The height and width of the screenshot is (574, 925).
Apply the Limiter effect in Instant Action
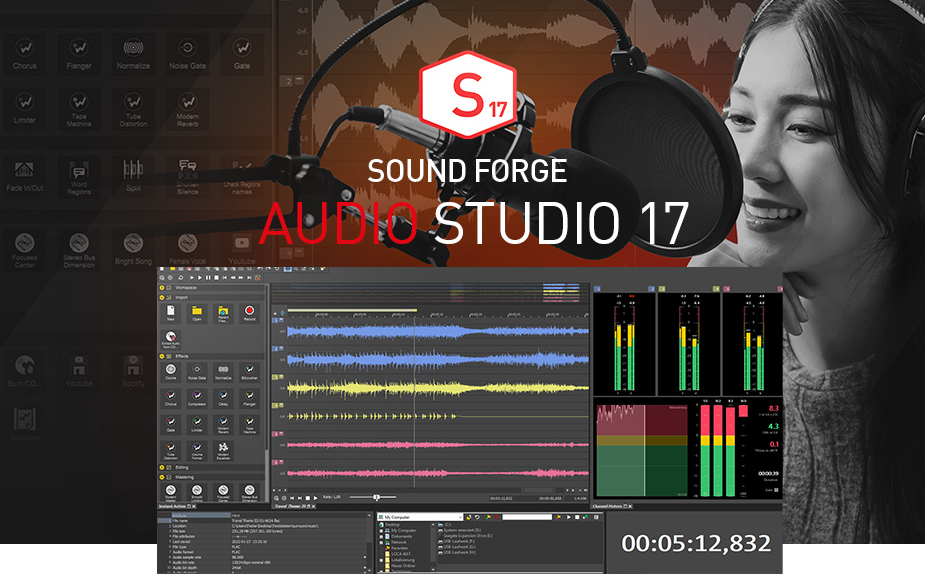pyautogui.click(x=197, y=423)
